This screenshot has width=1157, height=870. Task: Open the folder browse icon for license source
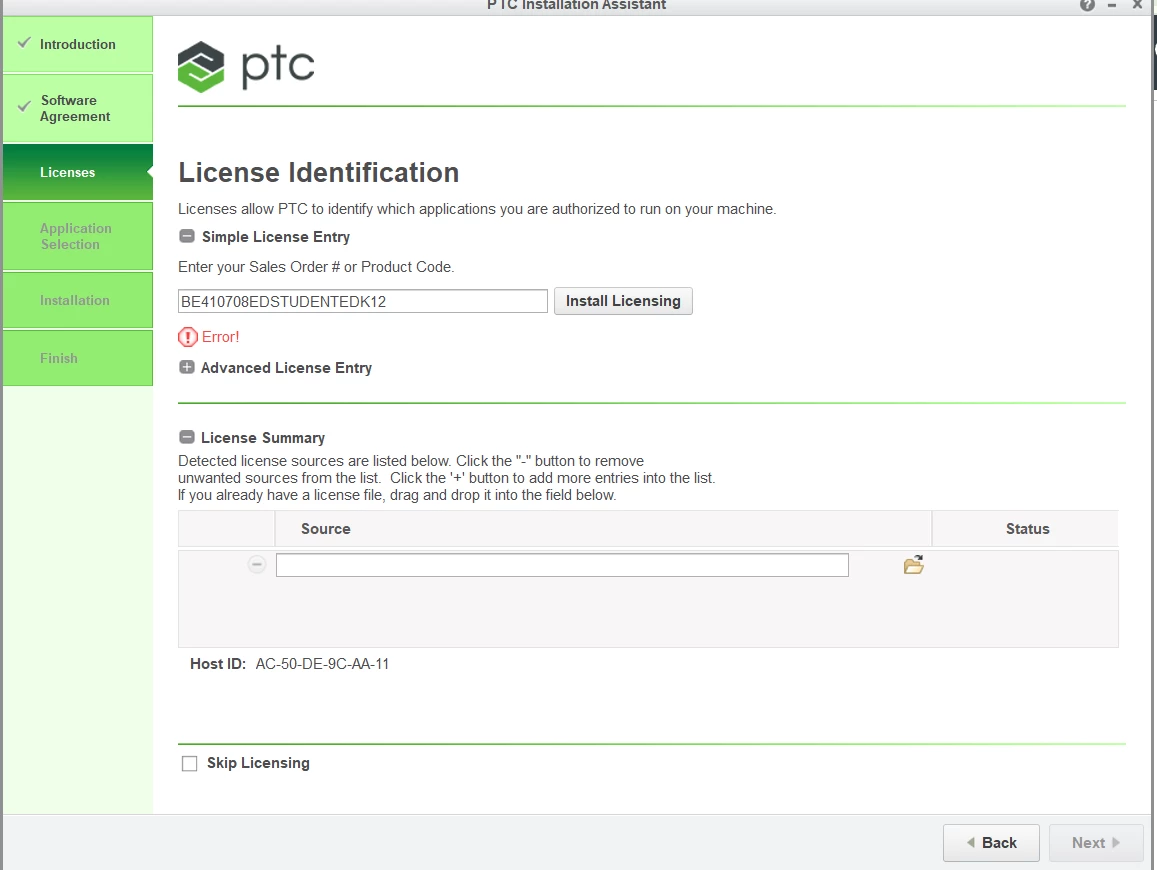point(913,565)
